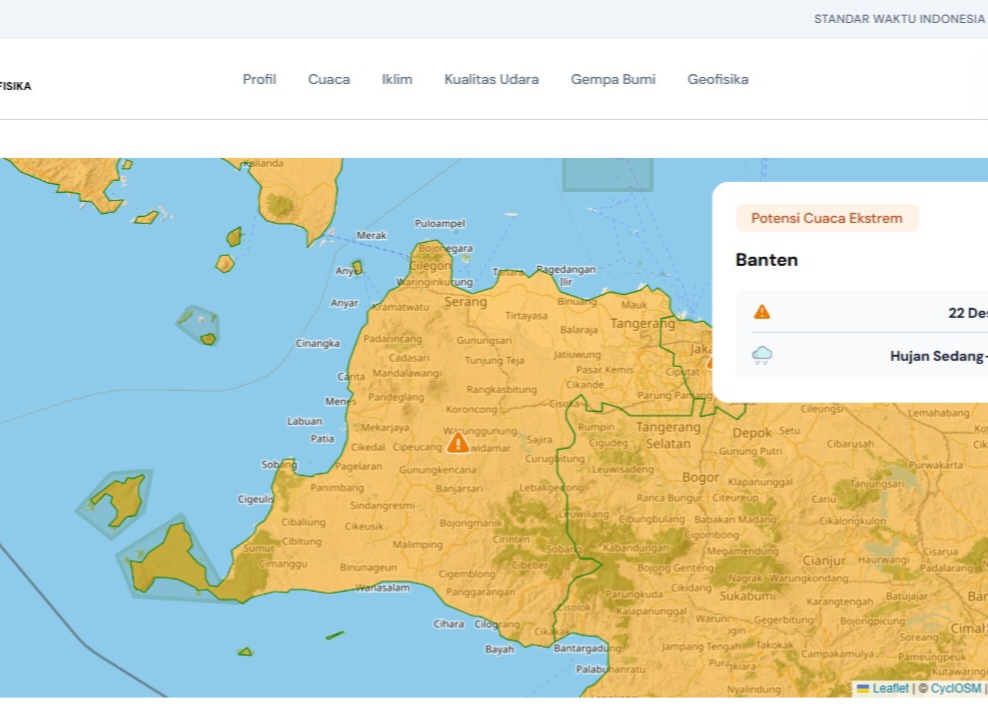Open the Geofisika menu item
Screen dimensions: 988x716
tap(717, 79)
